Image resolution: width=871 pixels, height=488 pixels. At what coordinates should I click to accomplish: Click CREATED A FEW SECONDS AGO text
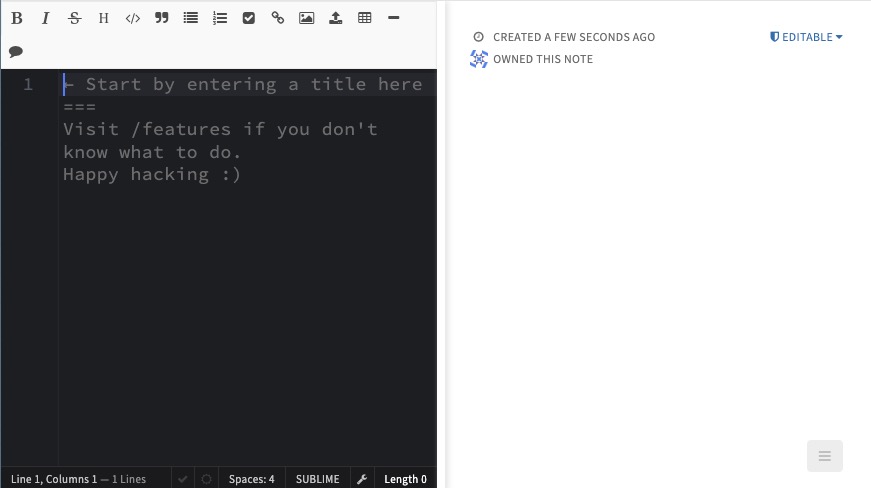point(574,37)
